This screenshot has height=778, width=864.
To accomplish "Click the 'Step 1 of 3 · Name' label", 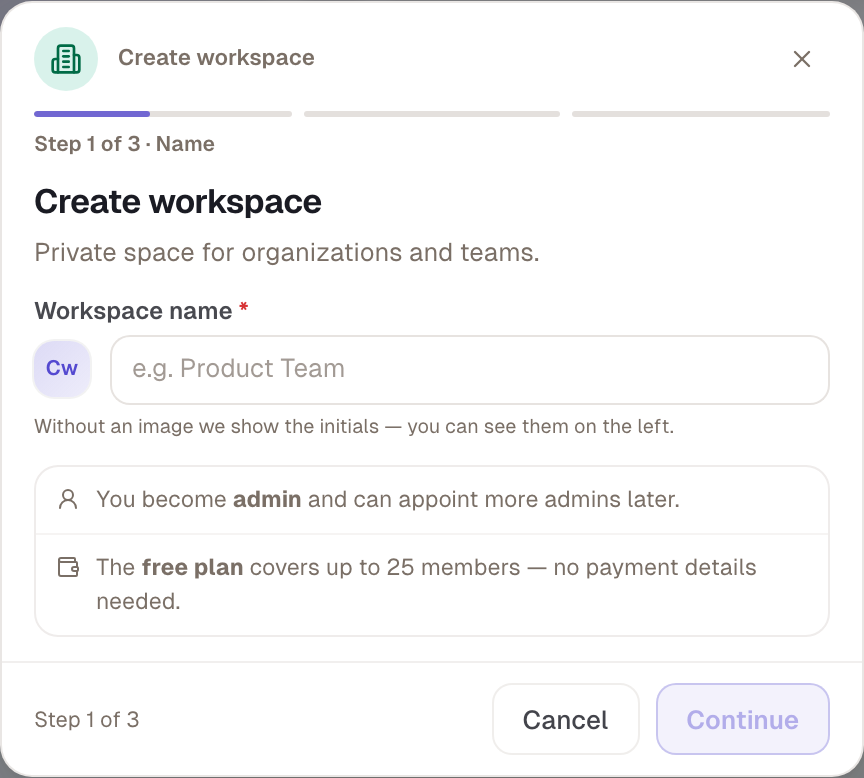I will [x=125, y=144].
